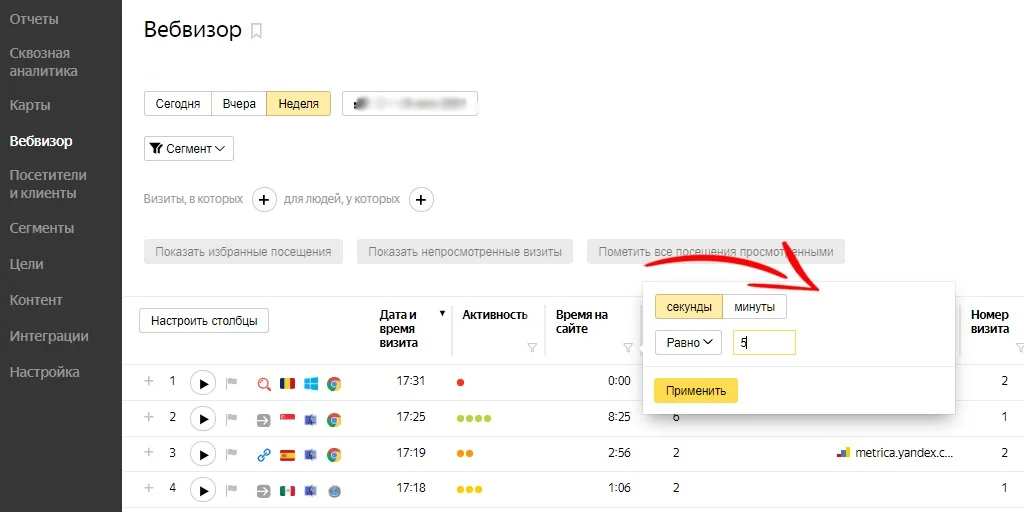The width and height of the screenshot is (1024, 512).
Task: Add condition plus after для людей, у которых
Action: [x=421, y=200]
